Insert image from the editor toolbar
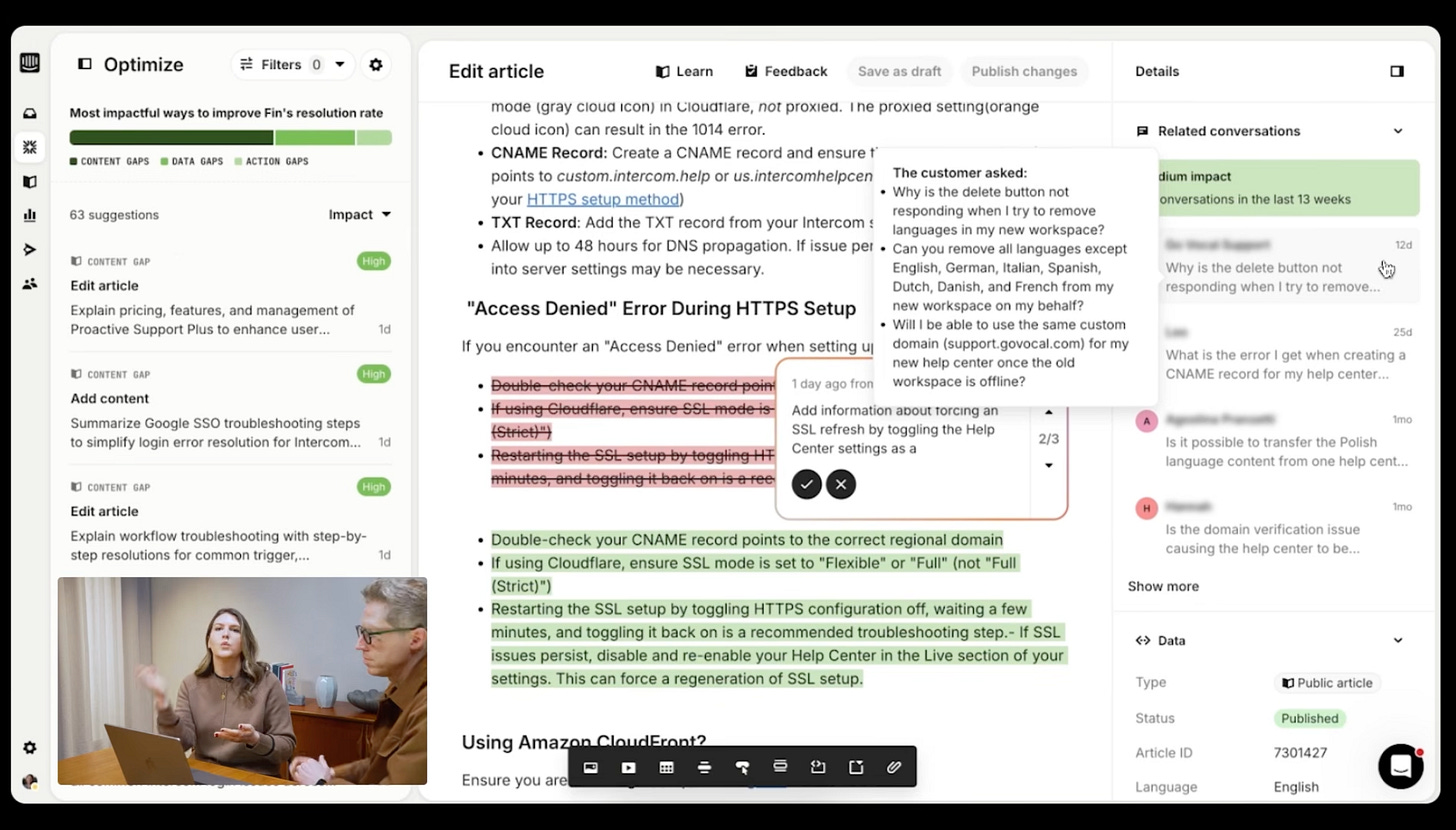Screen dimensions: 1456x830 591,767
